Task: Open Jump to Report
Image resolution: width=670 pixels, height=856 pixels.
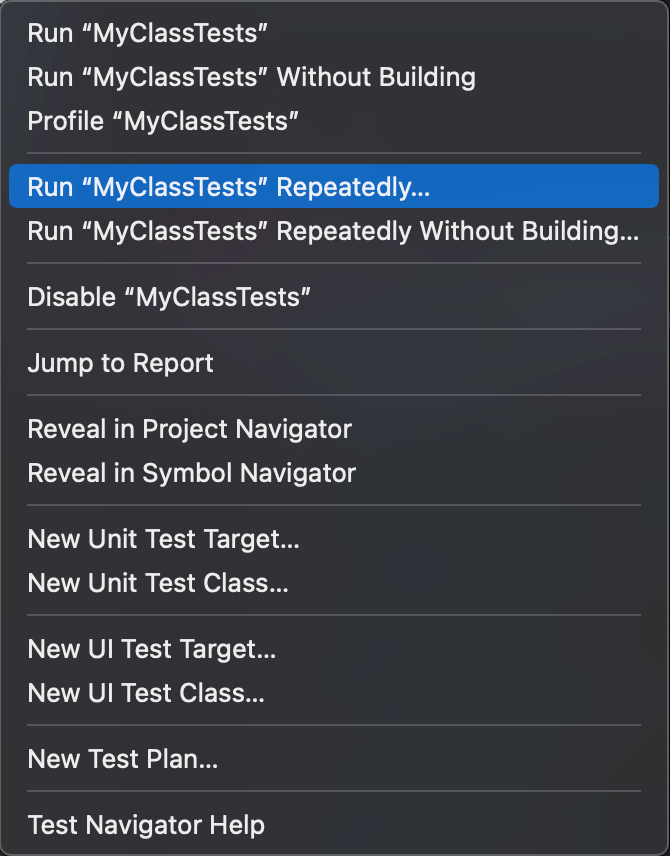Action: click(x=121, y=363)
